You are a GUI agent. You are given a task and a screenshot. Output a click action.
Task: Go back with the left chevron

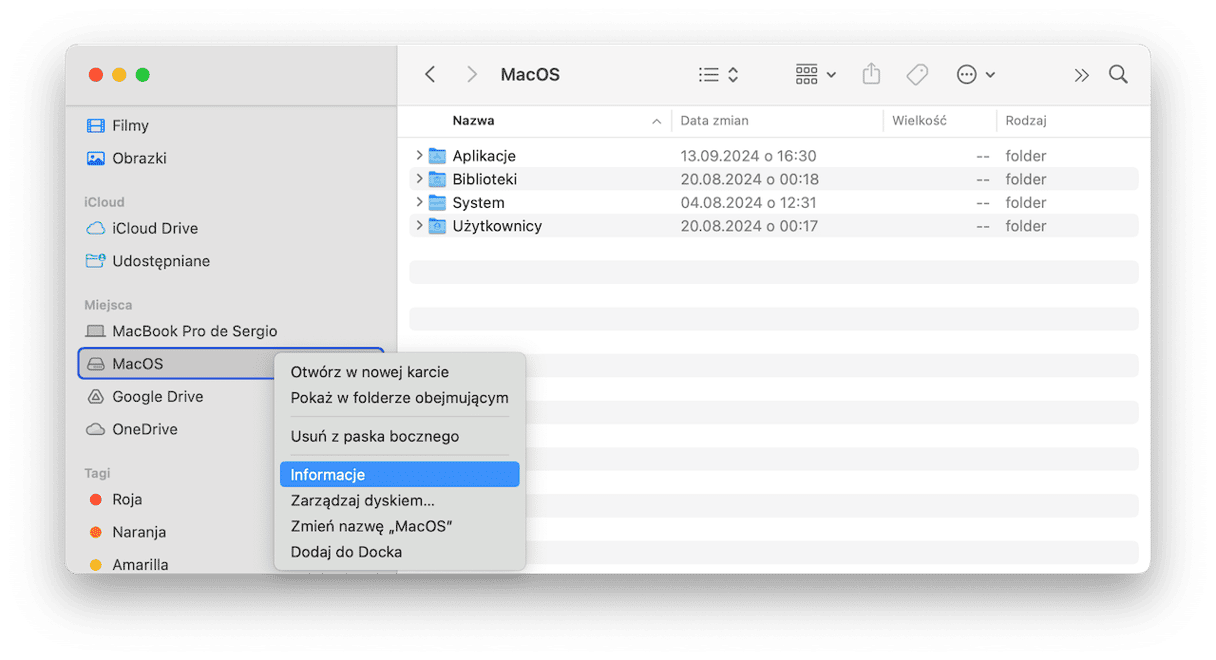coord(430,75)
